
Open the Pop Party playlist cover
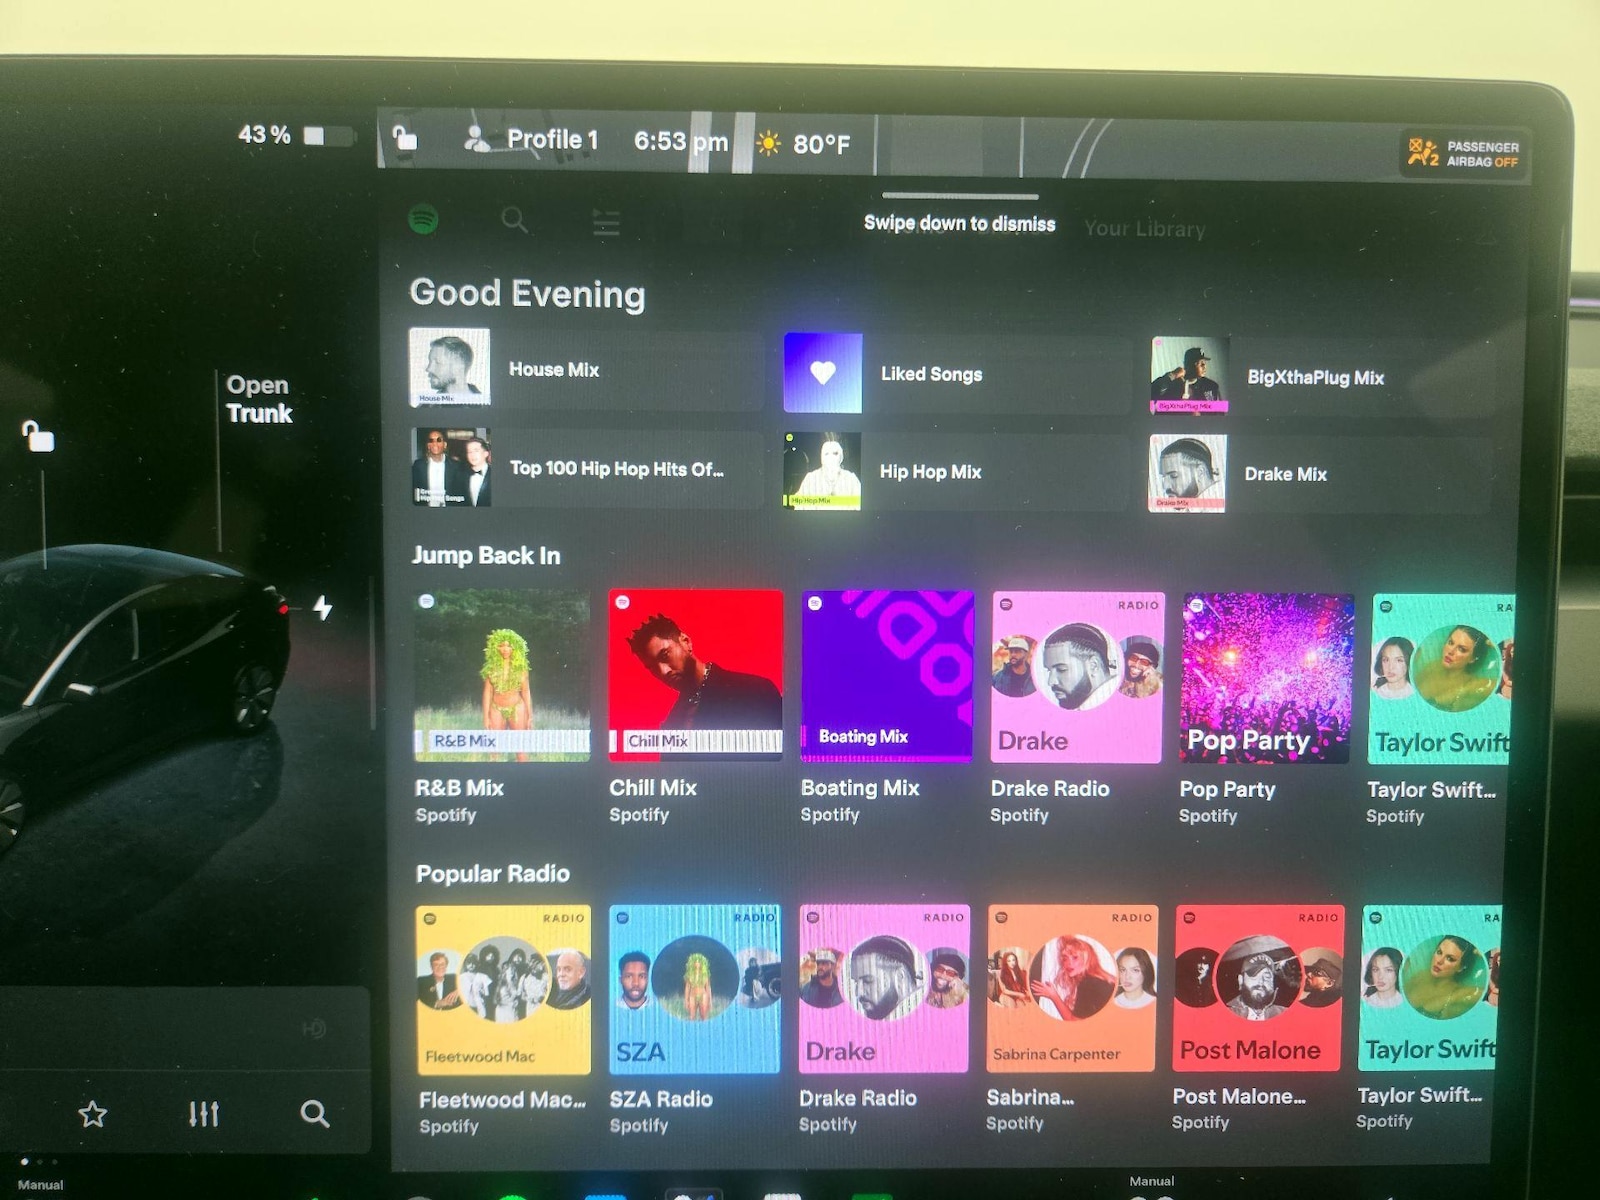pos(1267,678)
